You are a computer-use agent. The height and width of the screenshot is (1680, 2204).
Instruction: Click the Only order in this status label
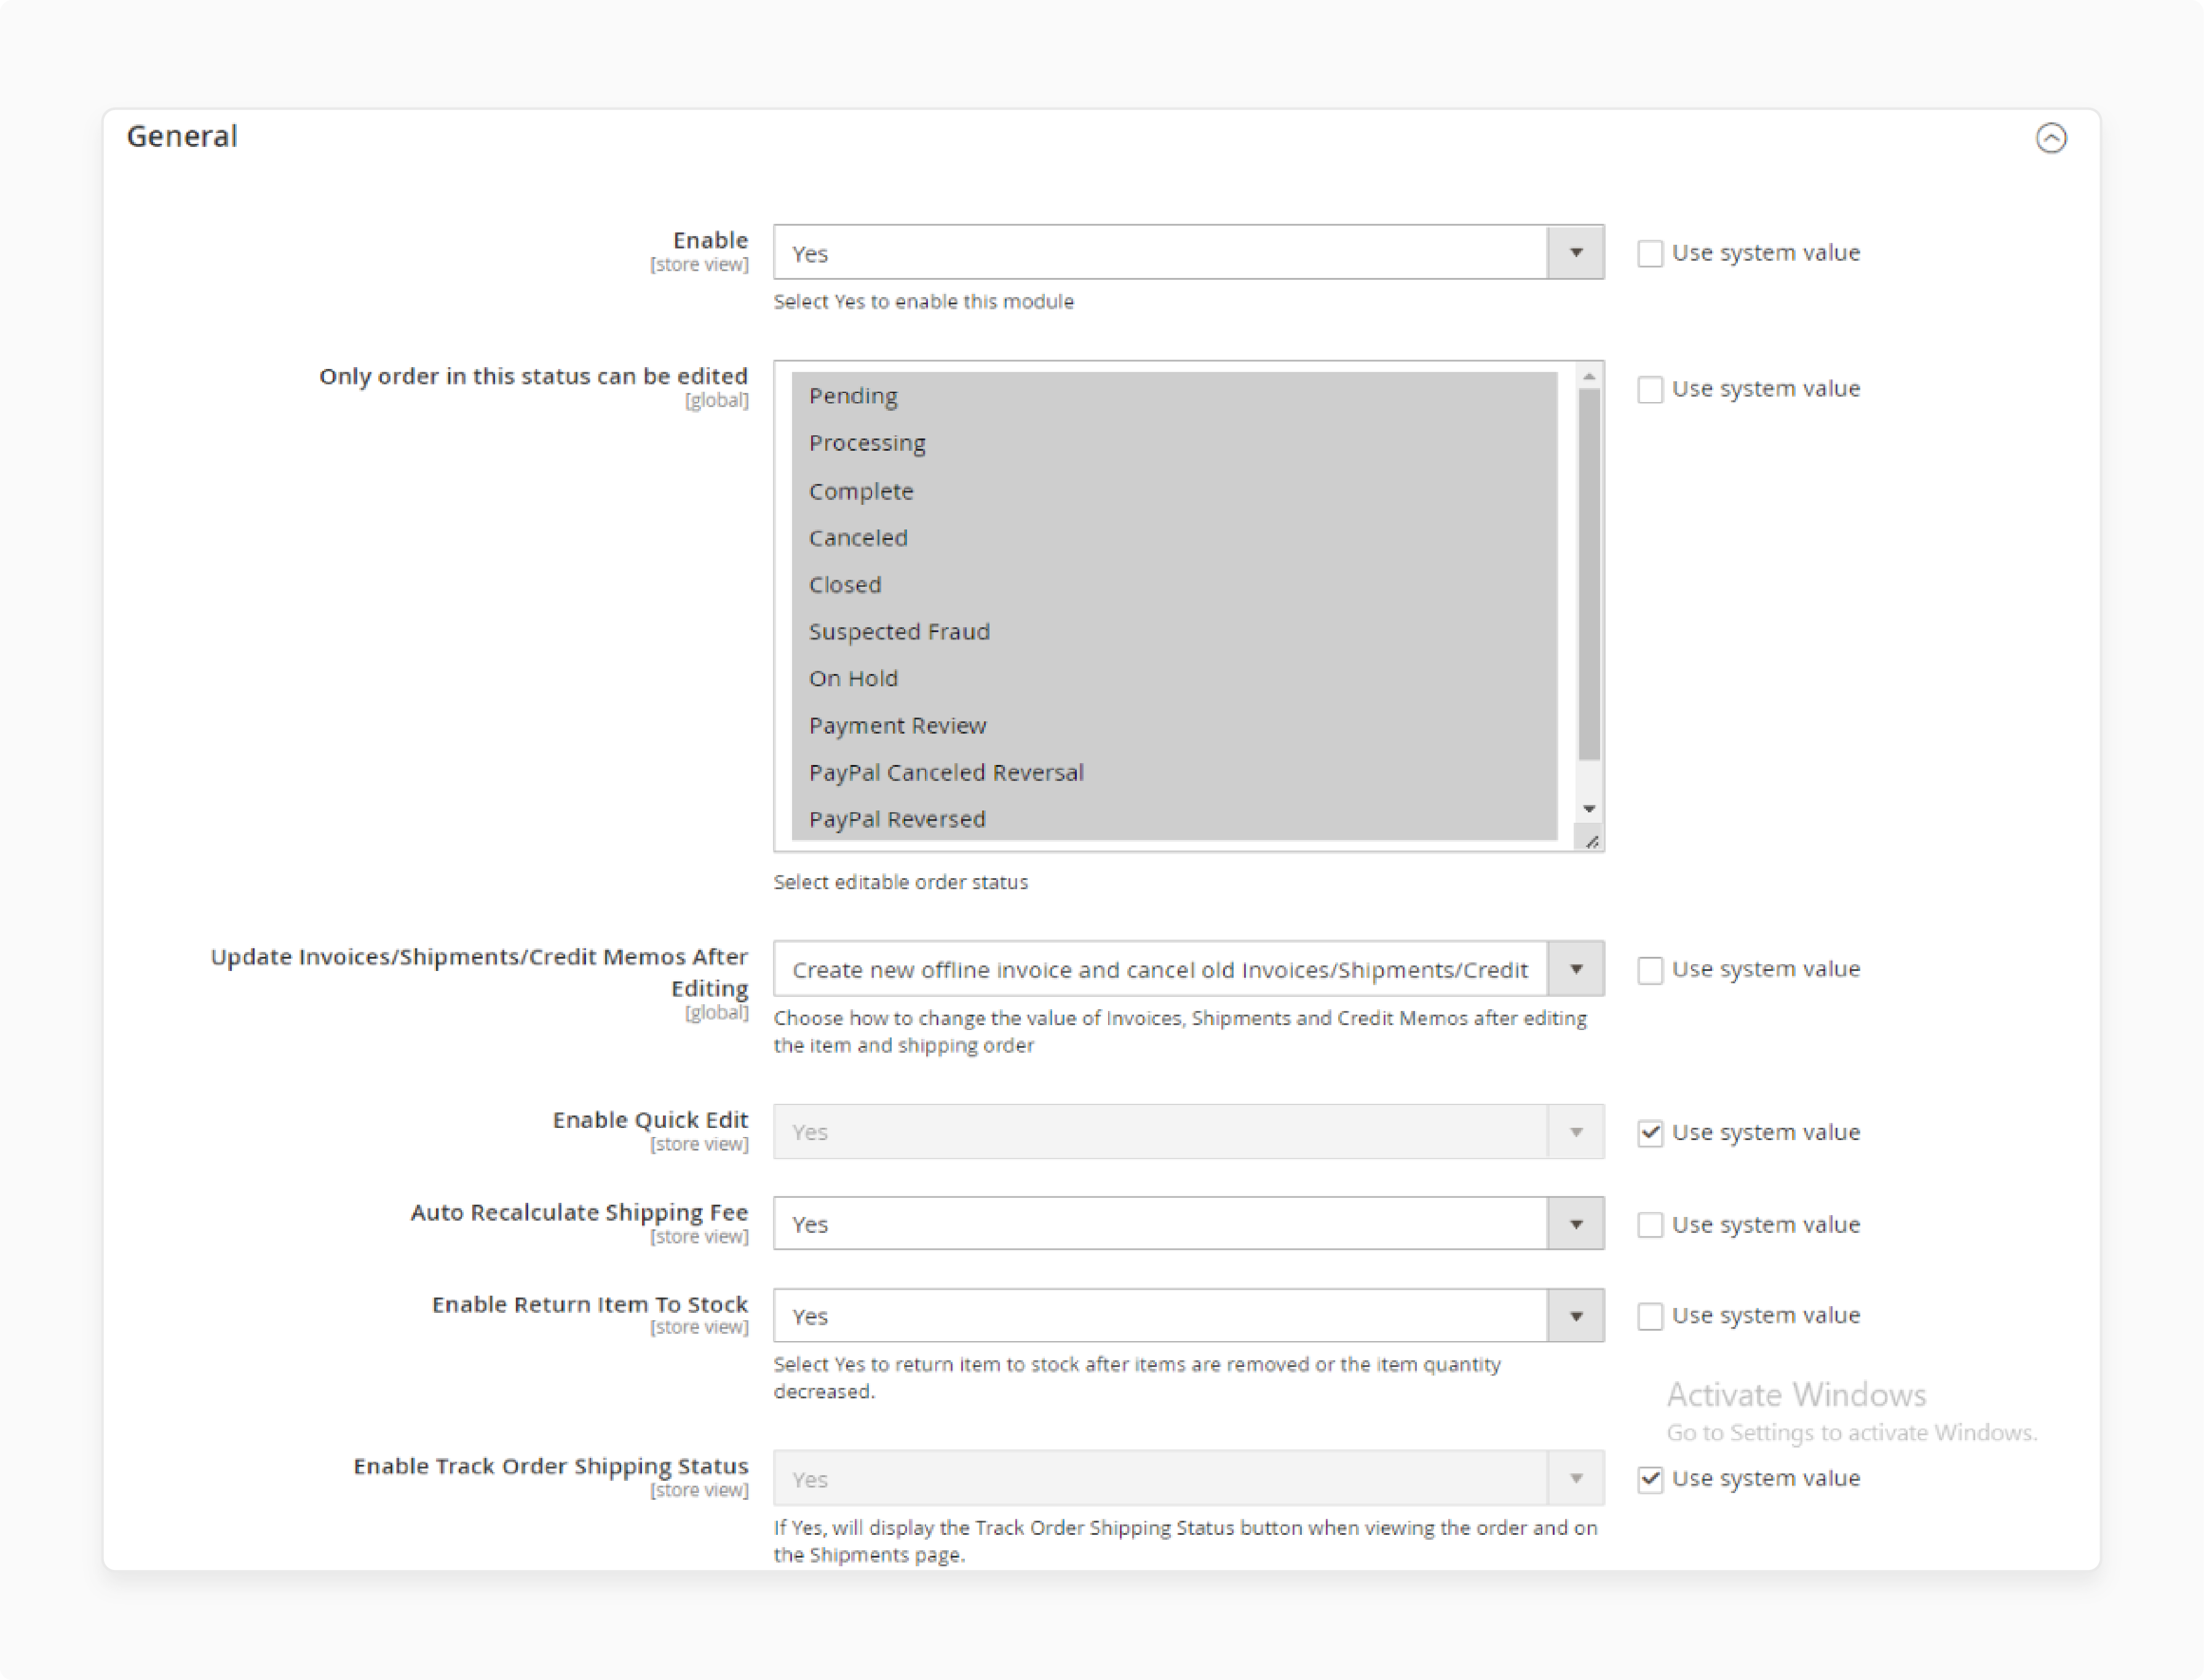(x=533, y=376)
